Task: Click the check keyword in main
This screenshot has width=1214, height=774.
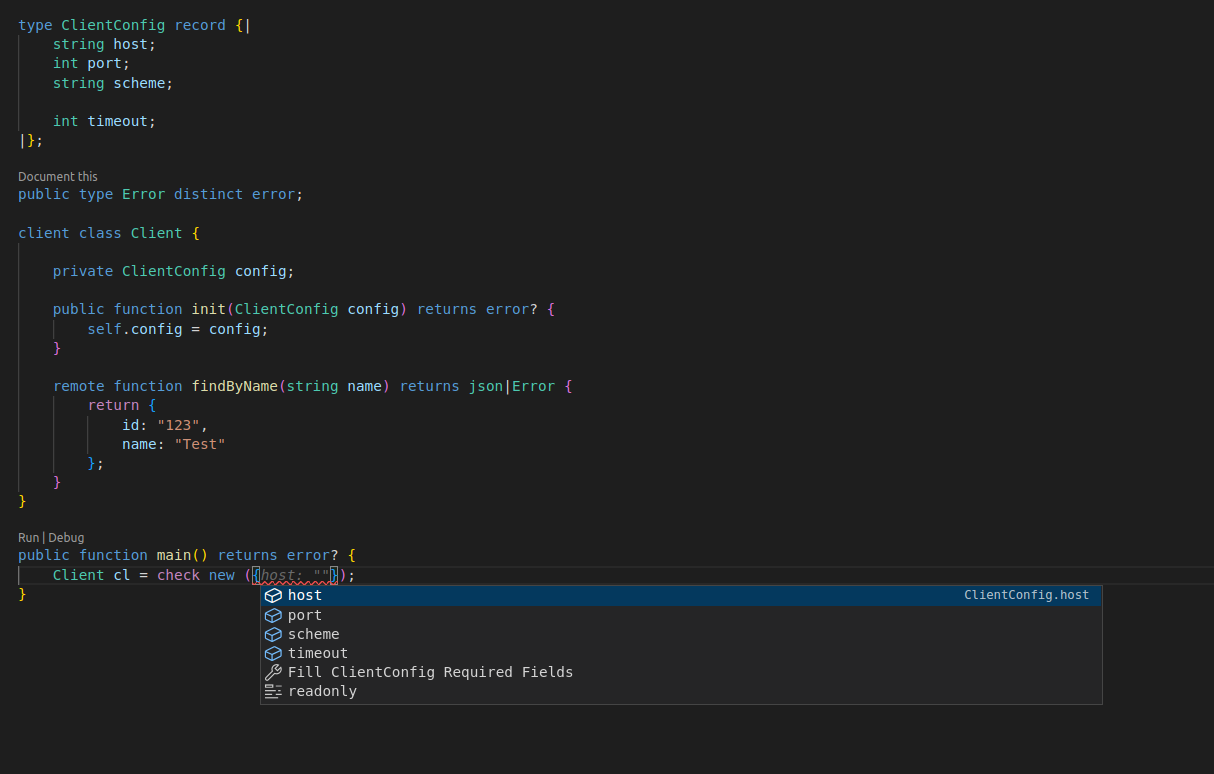Action: [x=179, y=575]
